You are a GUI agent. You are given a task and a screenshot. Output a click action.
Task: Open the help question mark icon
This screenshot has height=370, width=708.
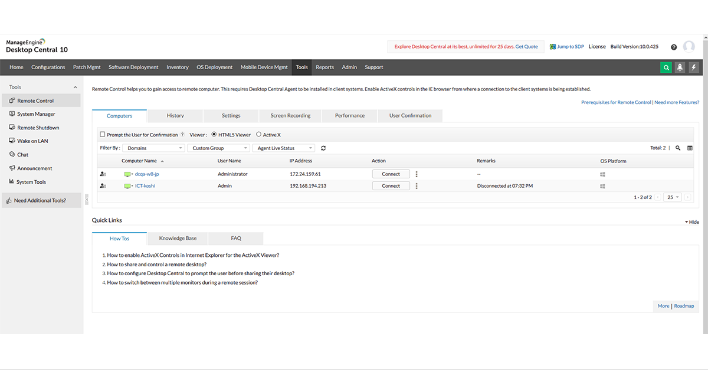tap(673, 47)
